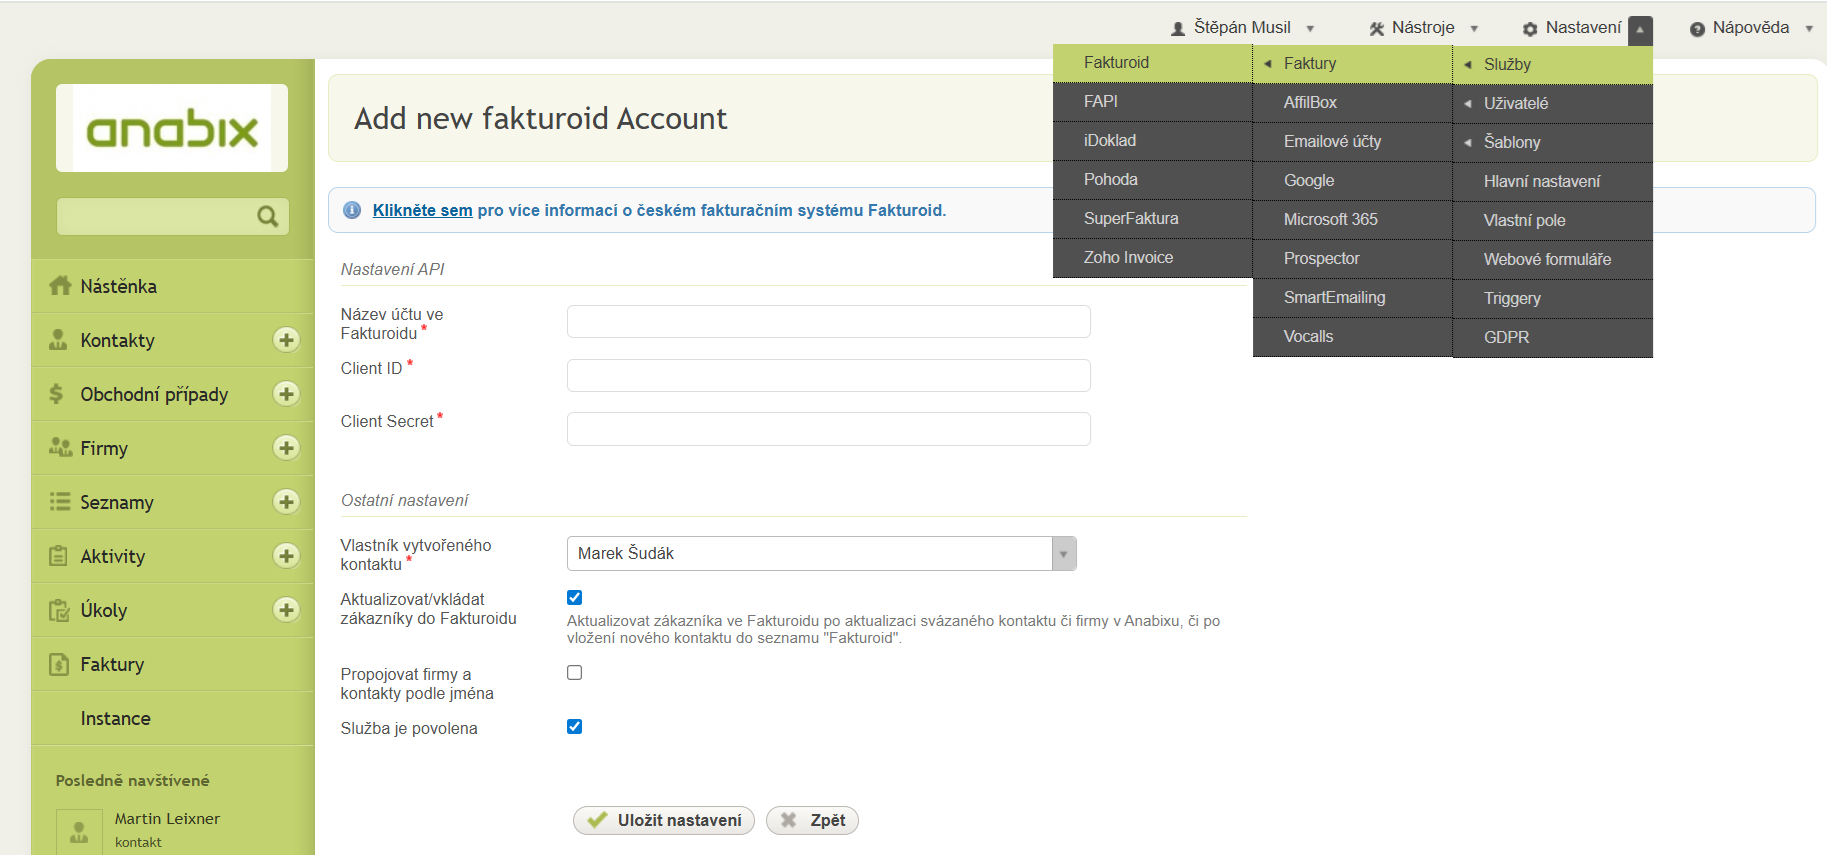Click the wrench icon beside Nástroje
1827x855 pixels.
pos(1377,29)
